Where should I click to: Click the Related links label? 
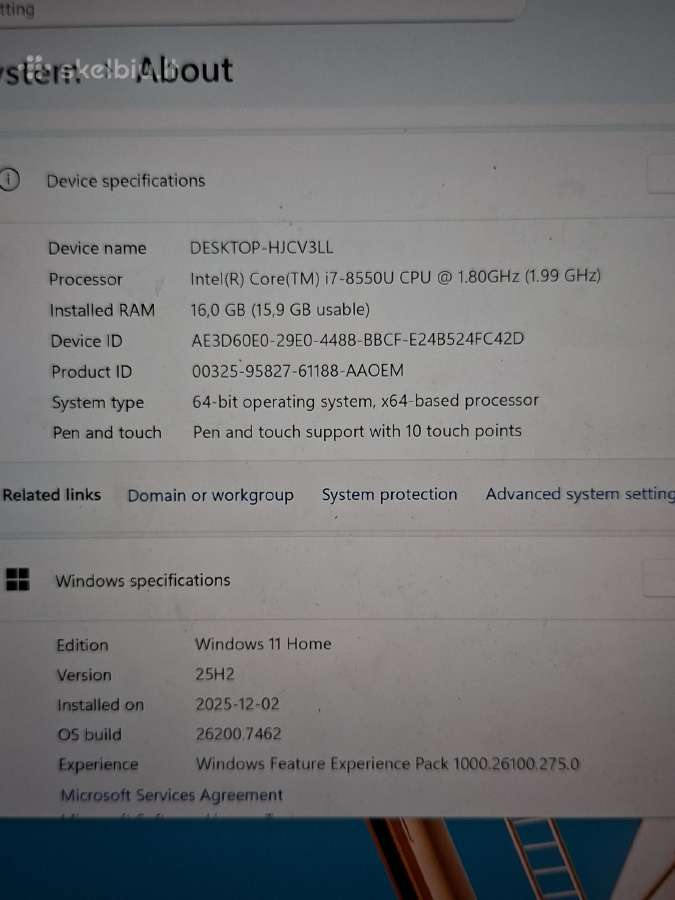click(52, 495)
